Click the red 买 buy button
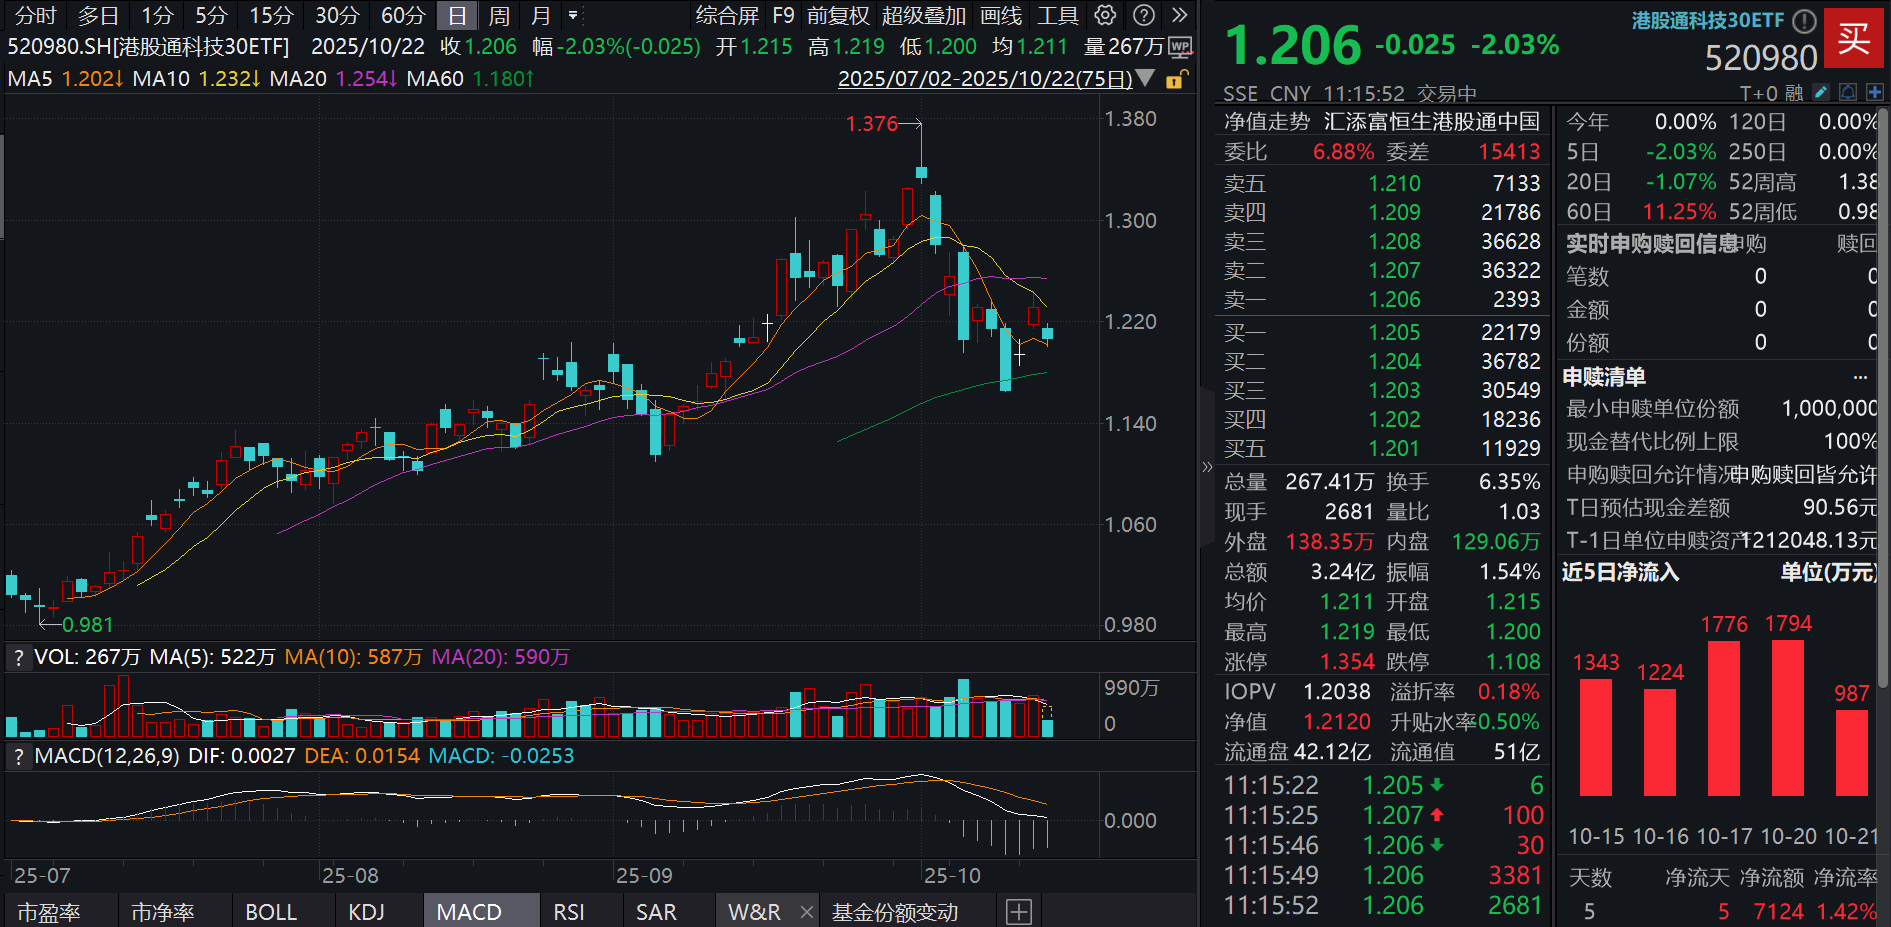Viewport: 1891px width, 927px height. (1855, 40)
